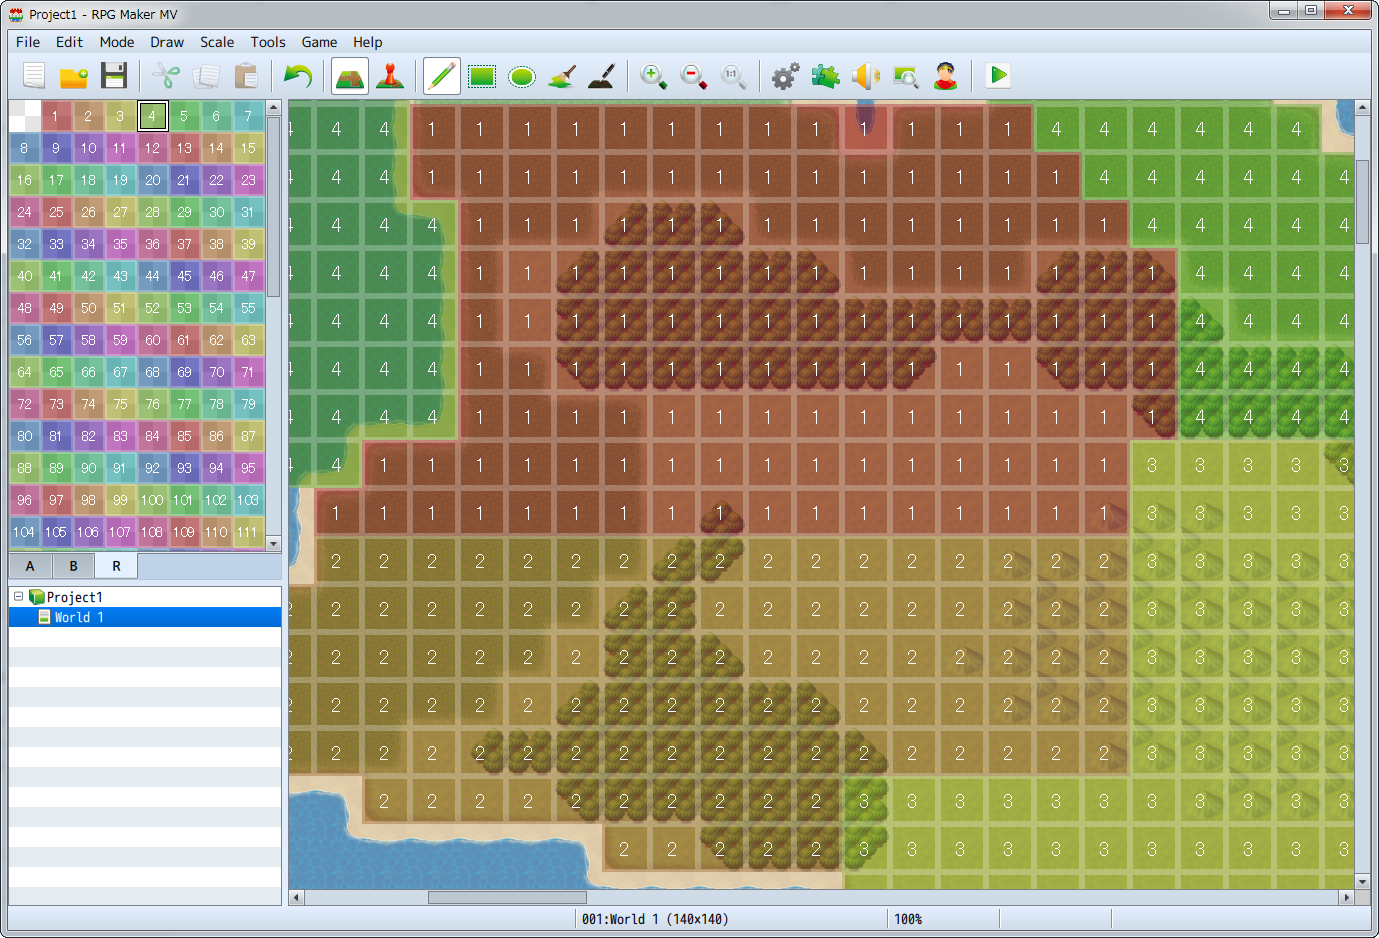
Task: Select the Pencil drawing tool
Action: [442, 76]
